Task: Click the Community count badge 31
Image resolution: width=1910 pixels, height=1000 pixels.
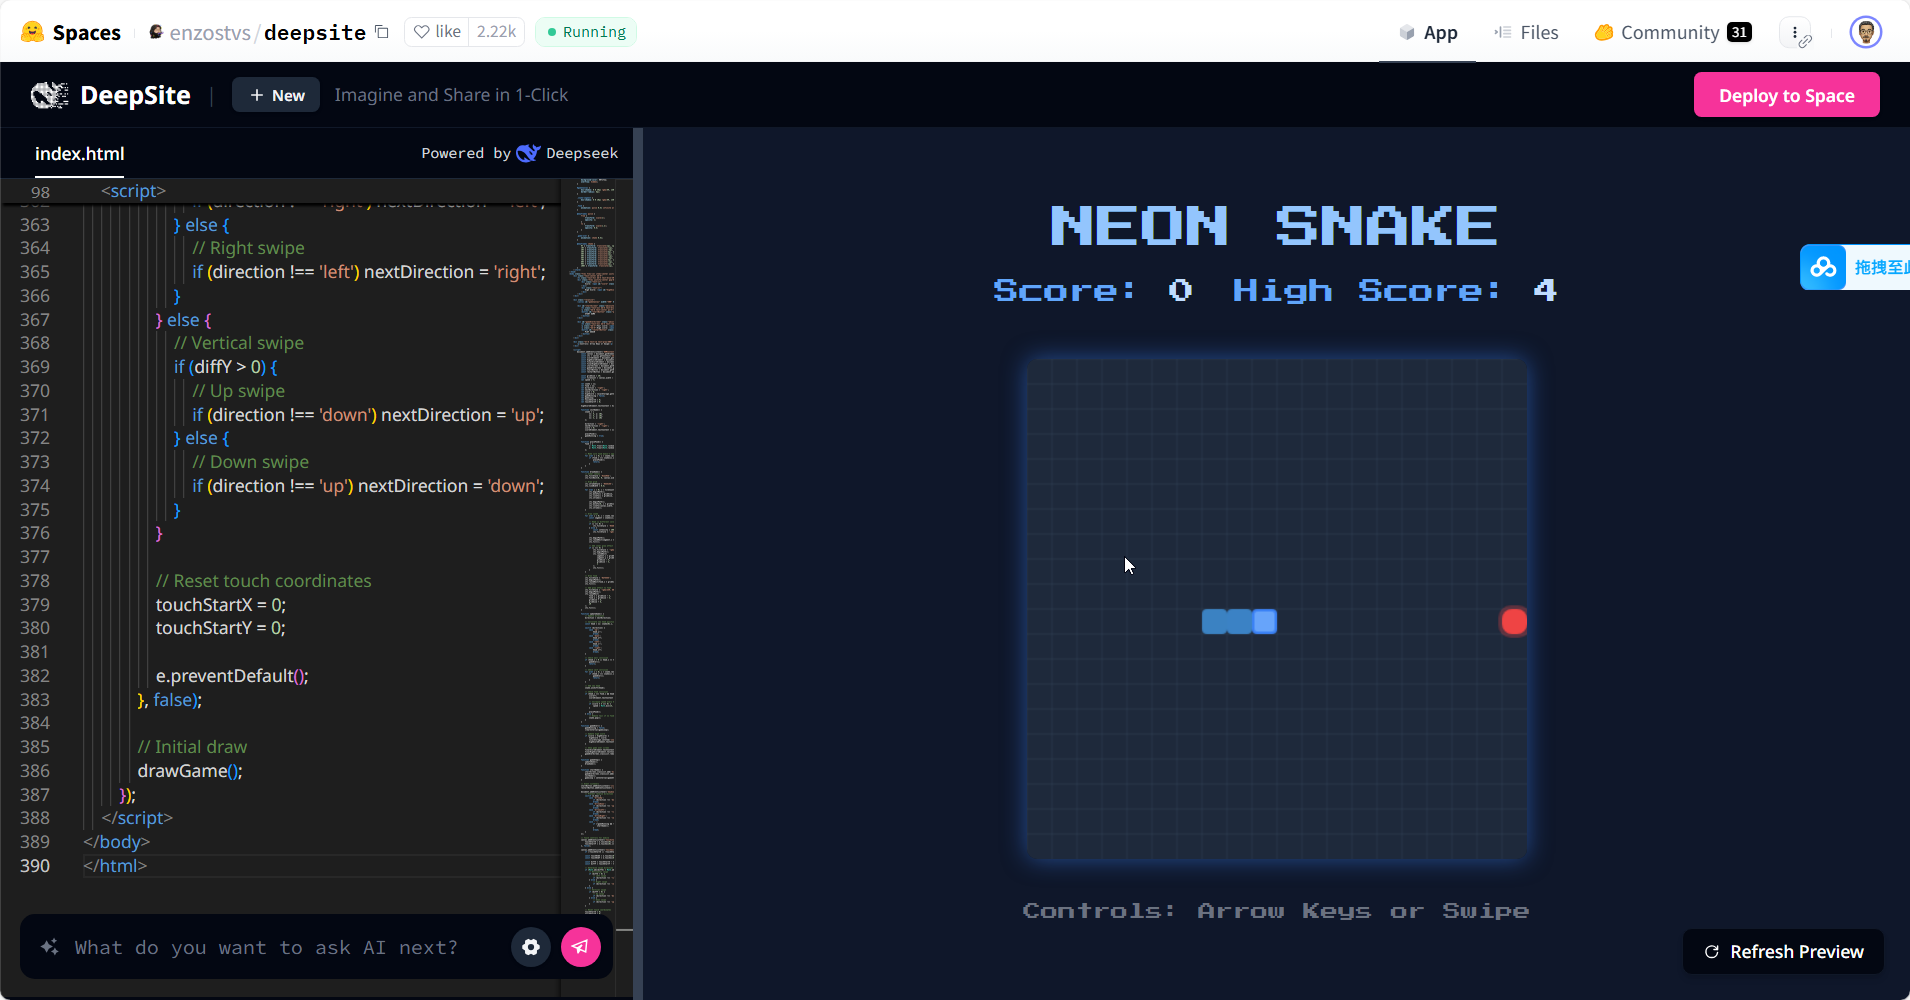Action: pyautogui.click(x=1739, y=32)
